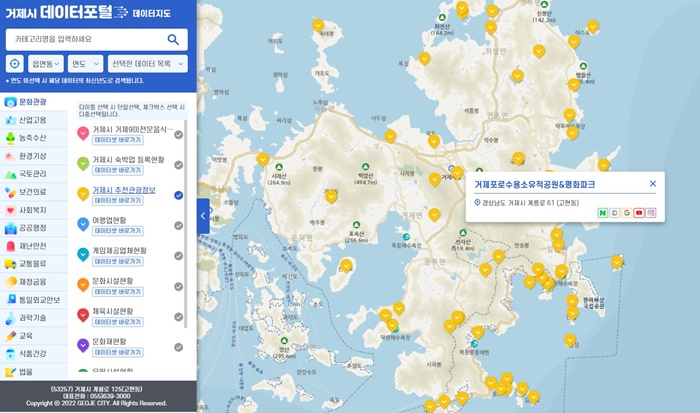Screen dimensions: 700x413
Task: Open Daum link in the popup
Action: 614,213
